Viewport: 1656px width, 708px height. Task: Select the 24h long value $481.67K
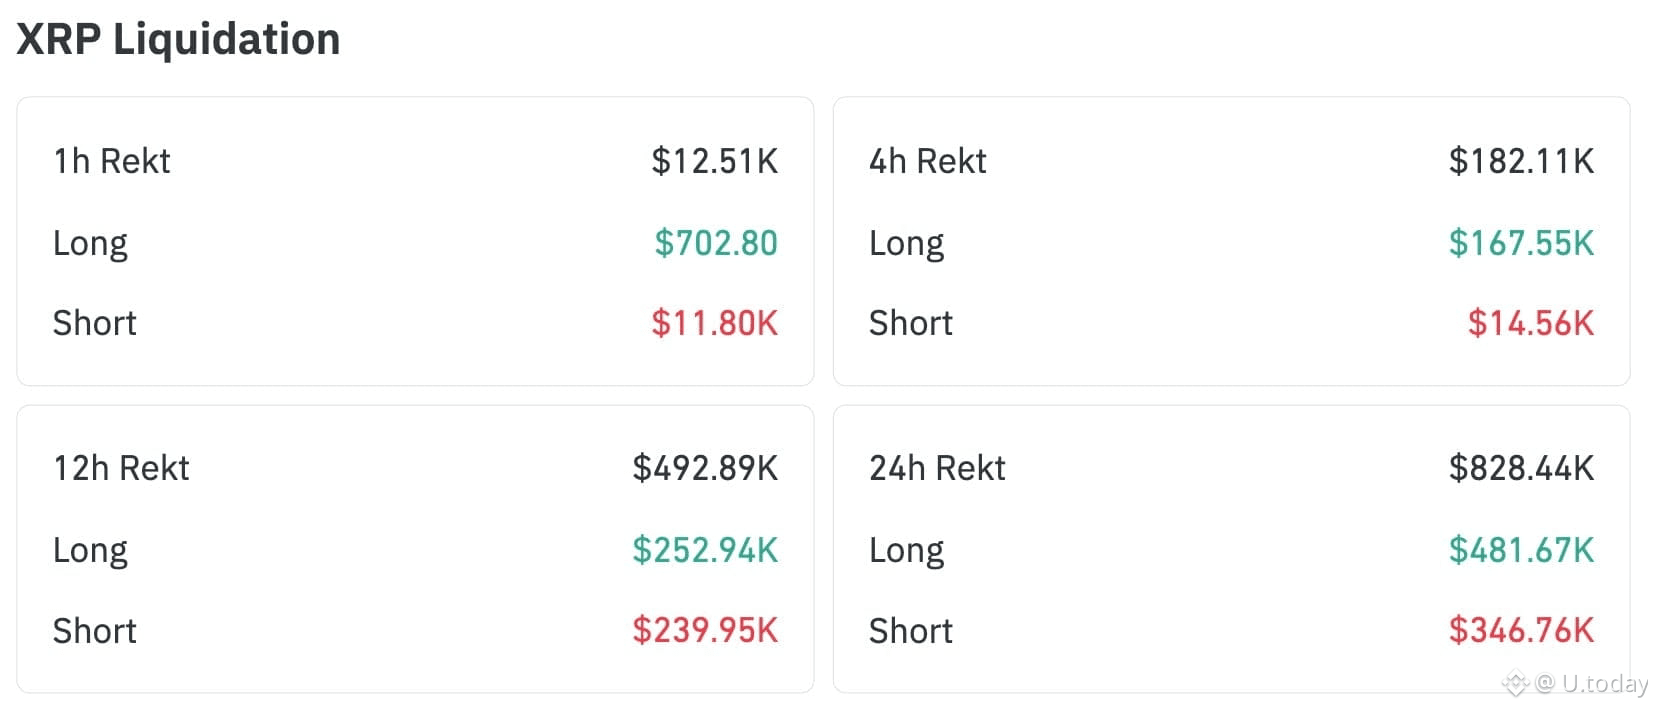(x=1521, y=550)
